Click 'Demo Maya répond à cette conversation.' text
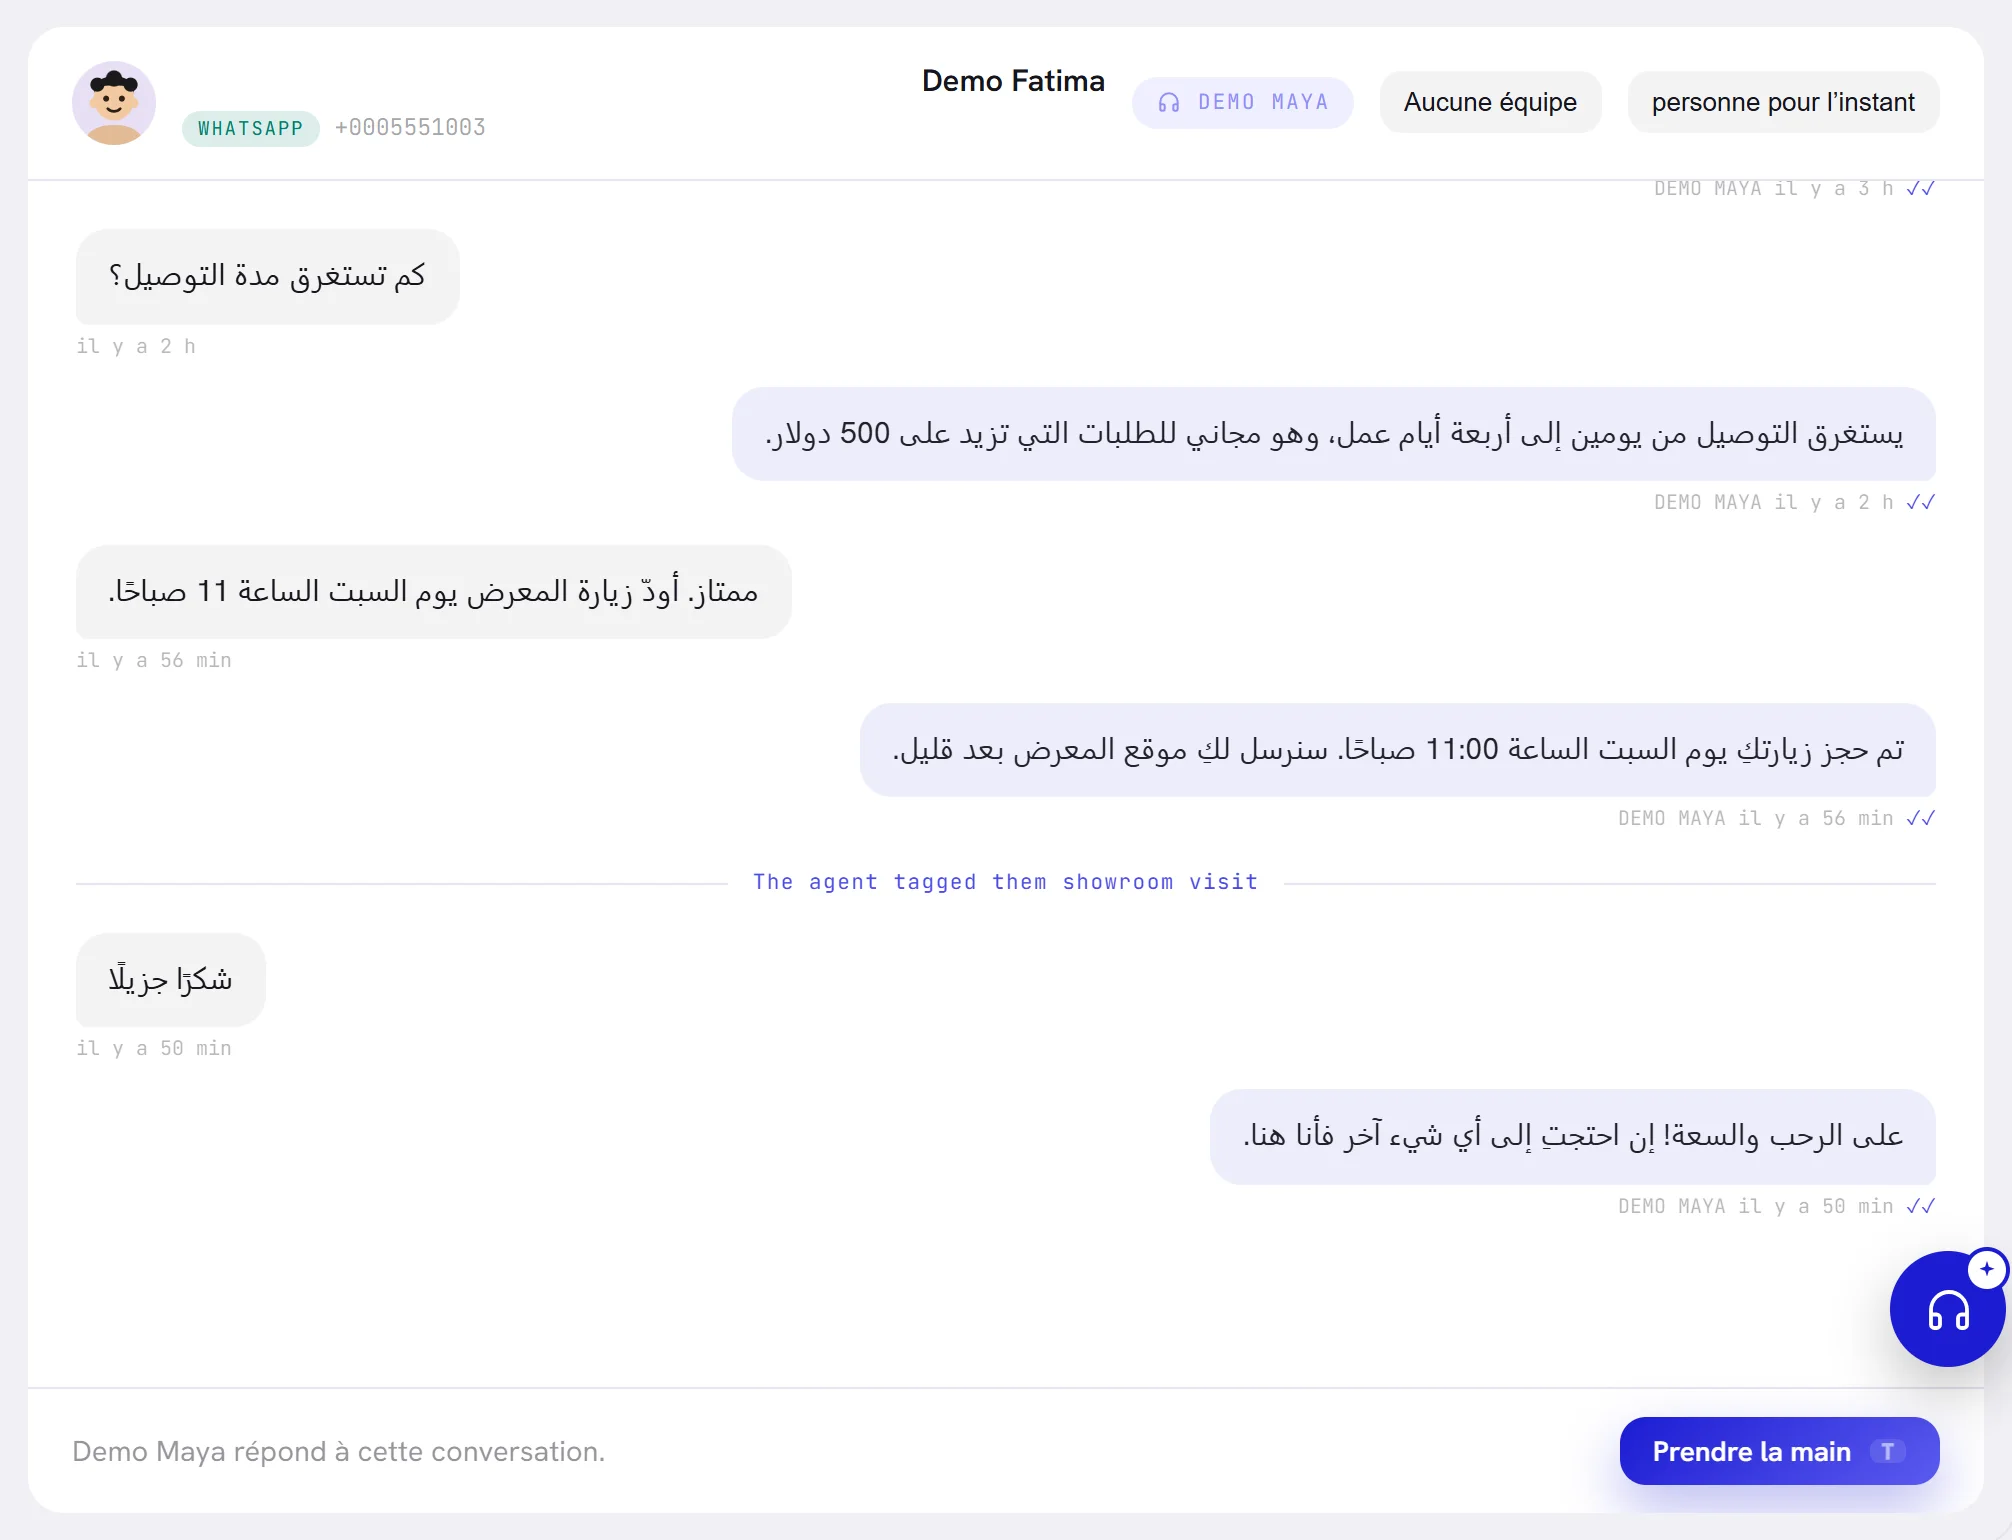Image resolution: width=2012 pixels, height=1540 pixels. tap(338, 1451)
